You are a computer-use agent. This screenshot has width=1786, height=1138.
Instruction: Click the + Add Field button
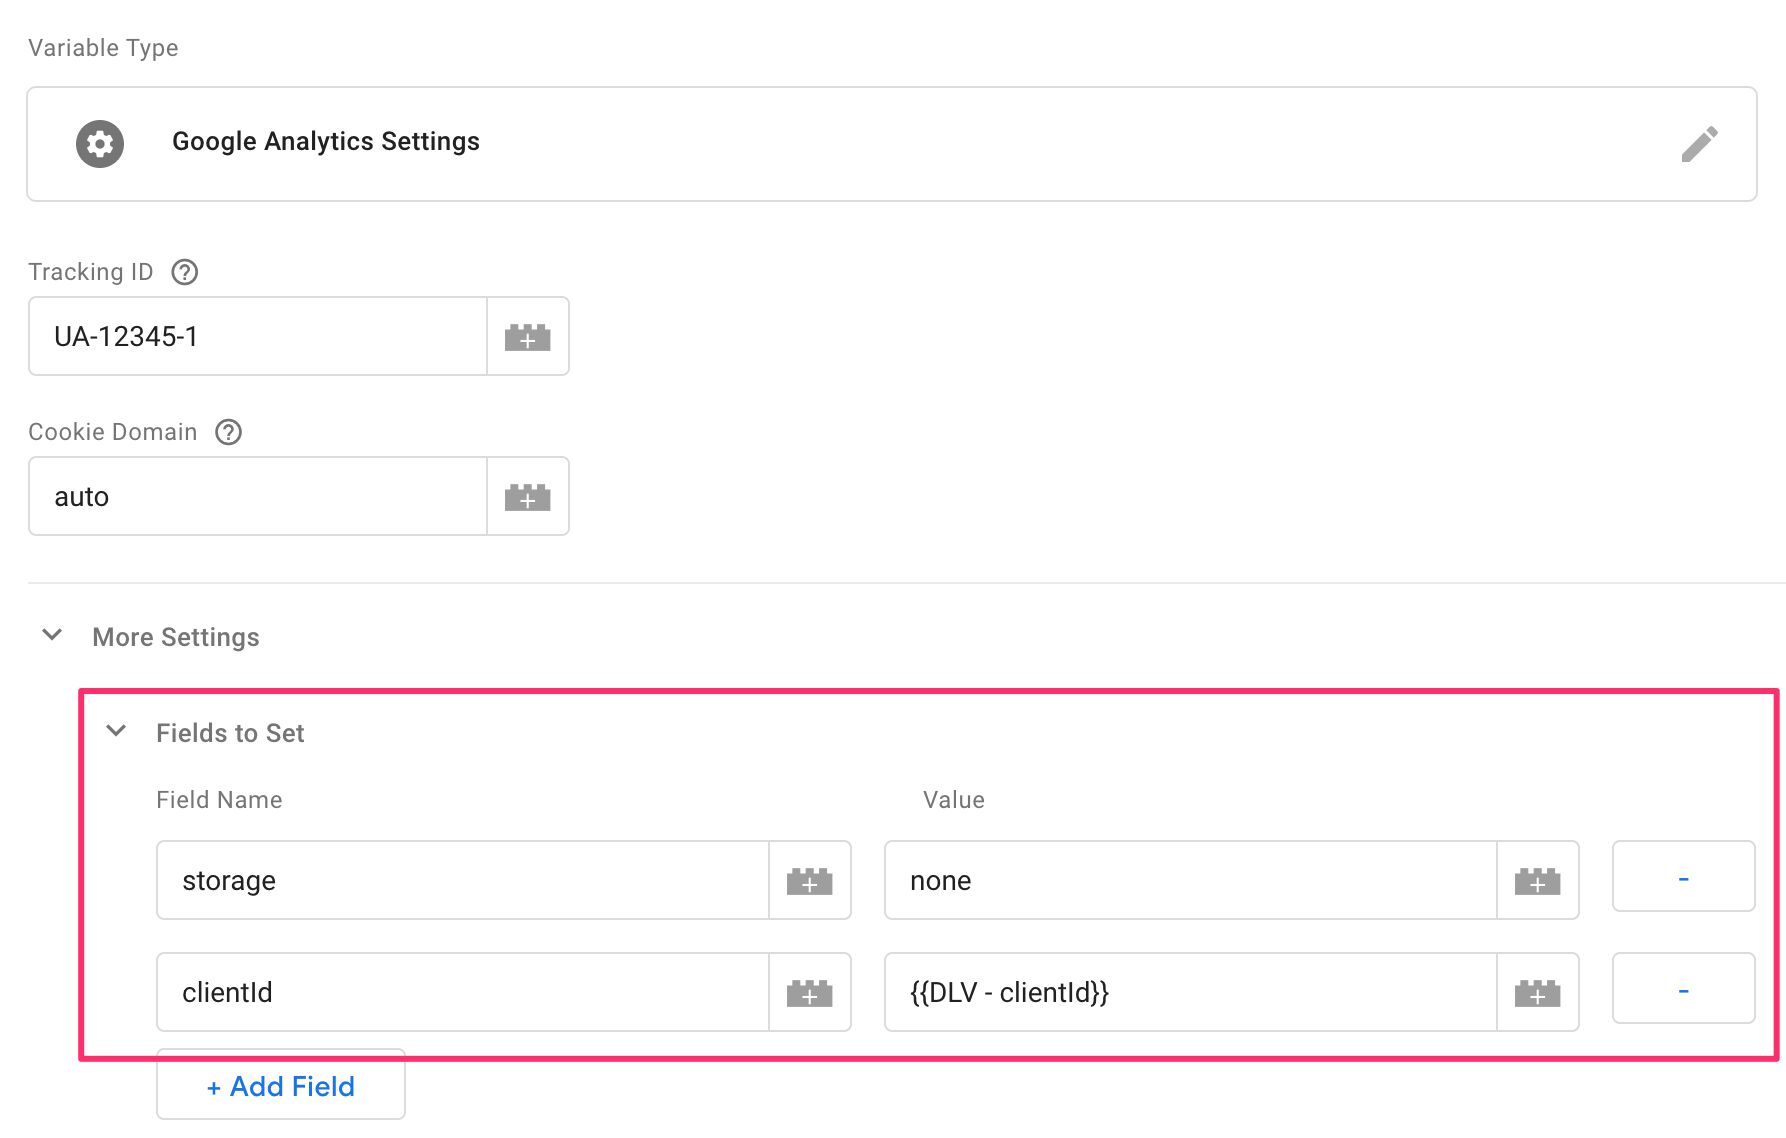281,1085
